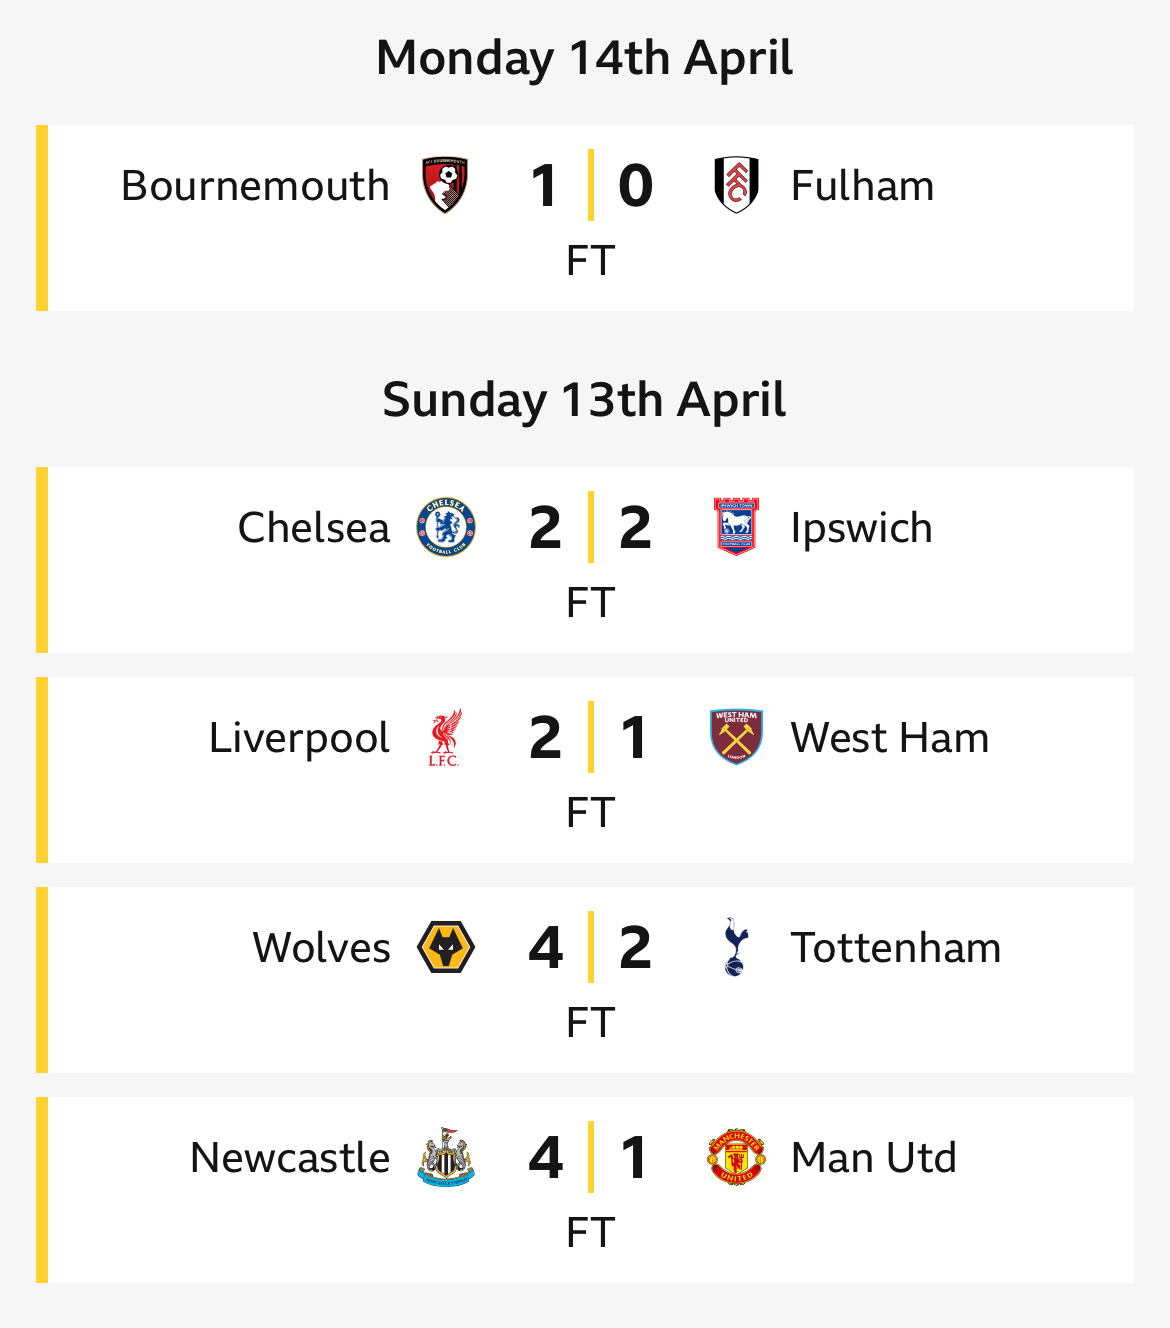
Task: Click the Newcastle United crest
Action: point(446,1157)
